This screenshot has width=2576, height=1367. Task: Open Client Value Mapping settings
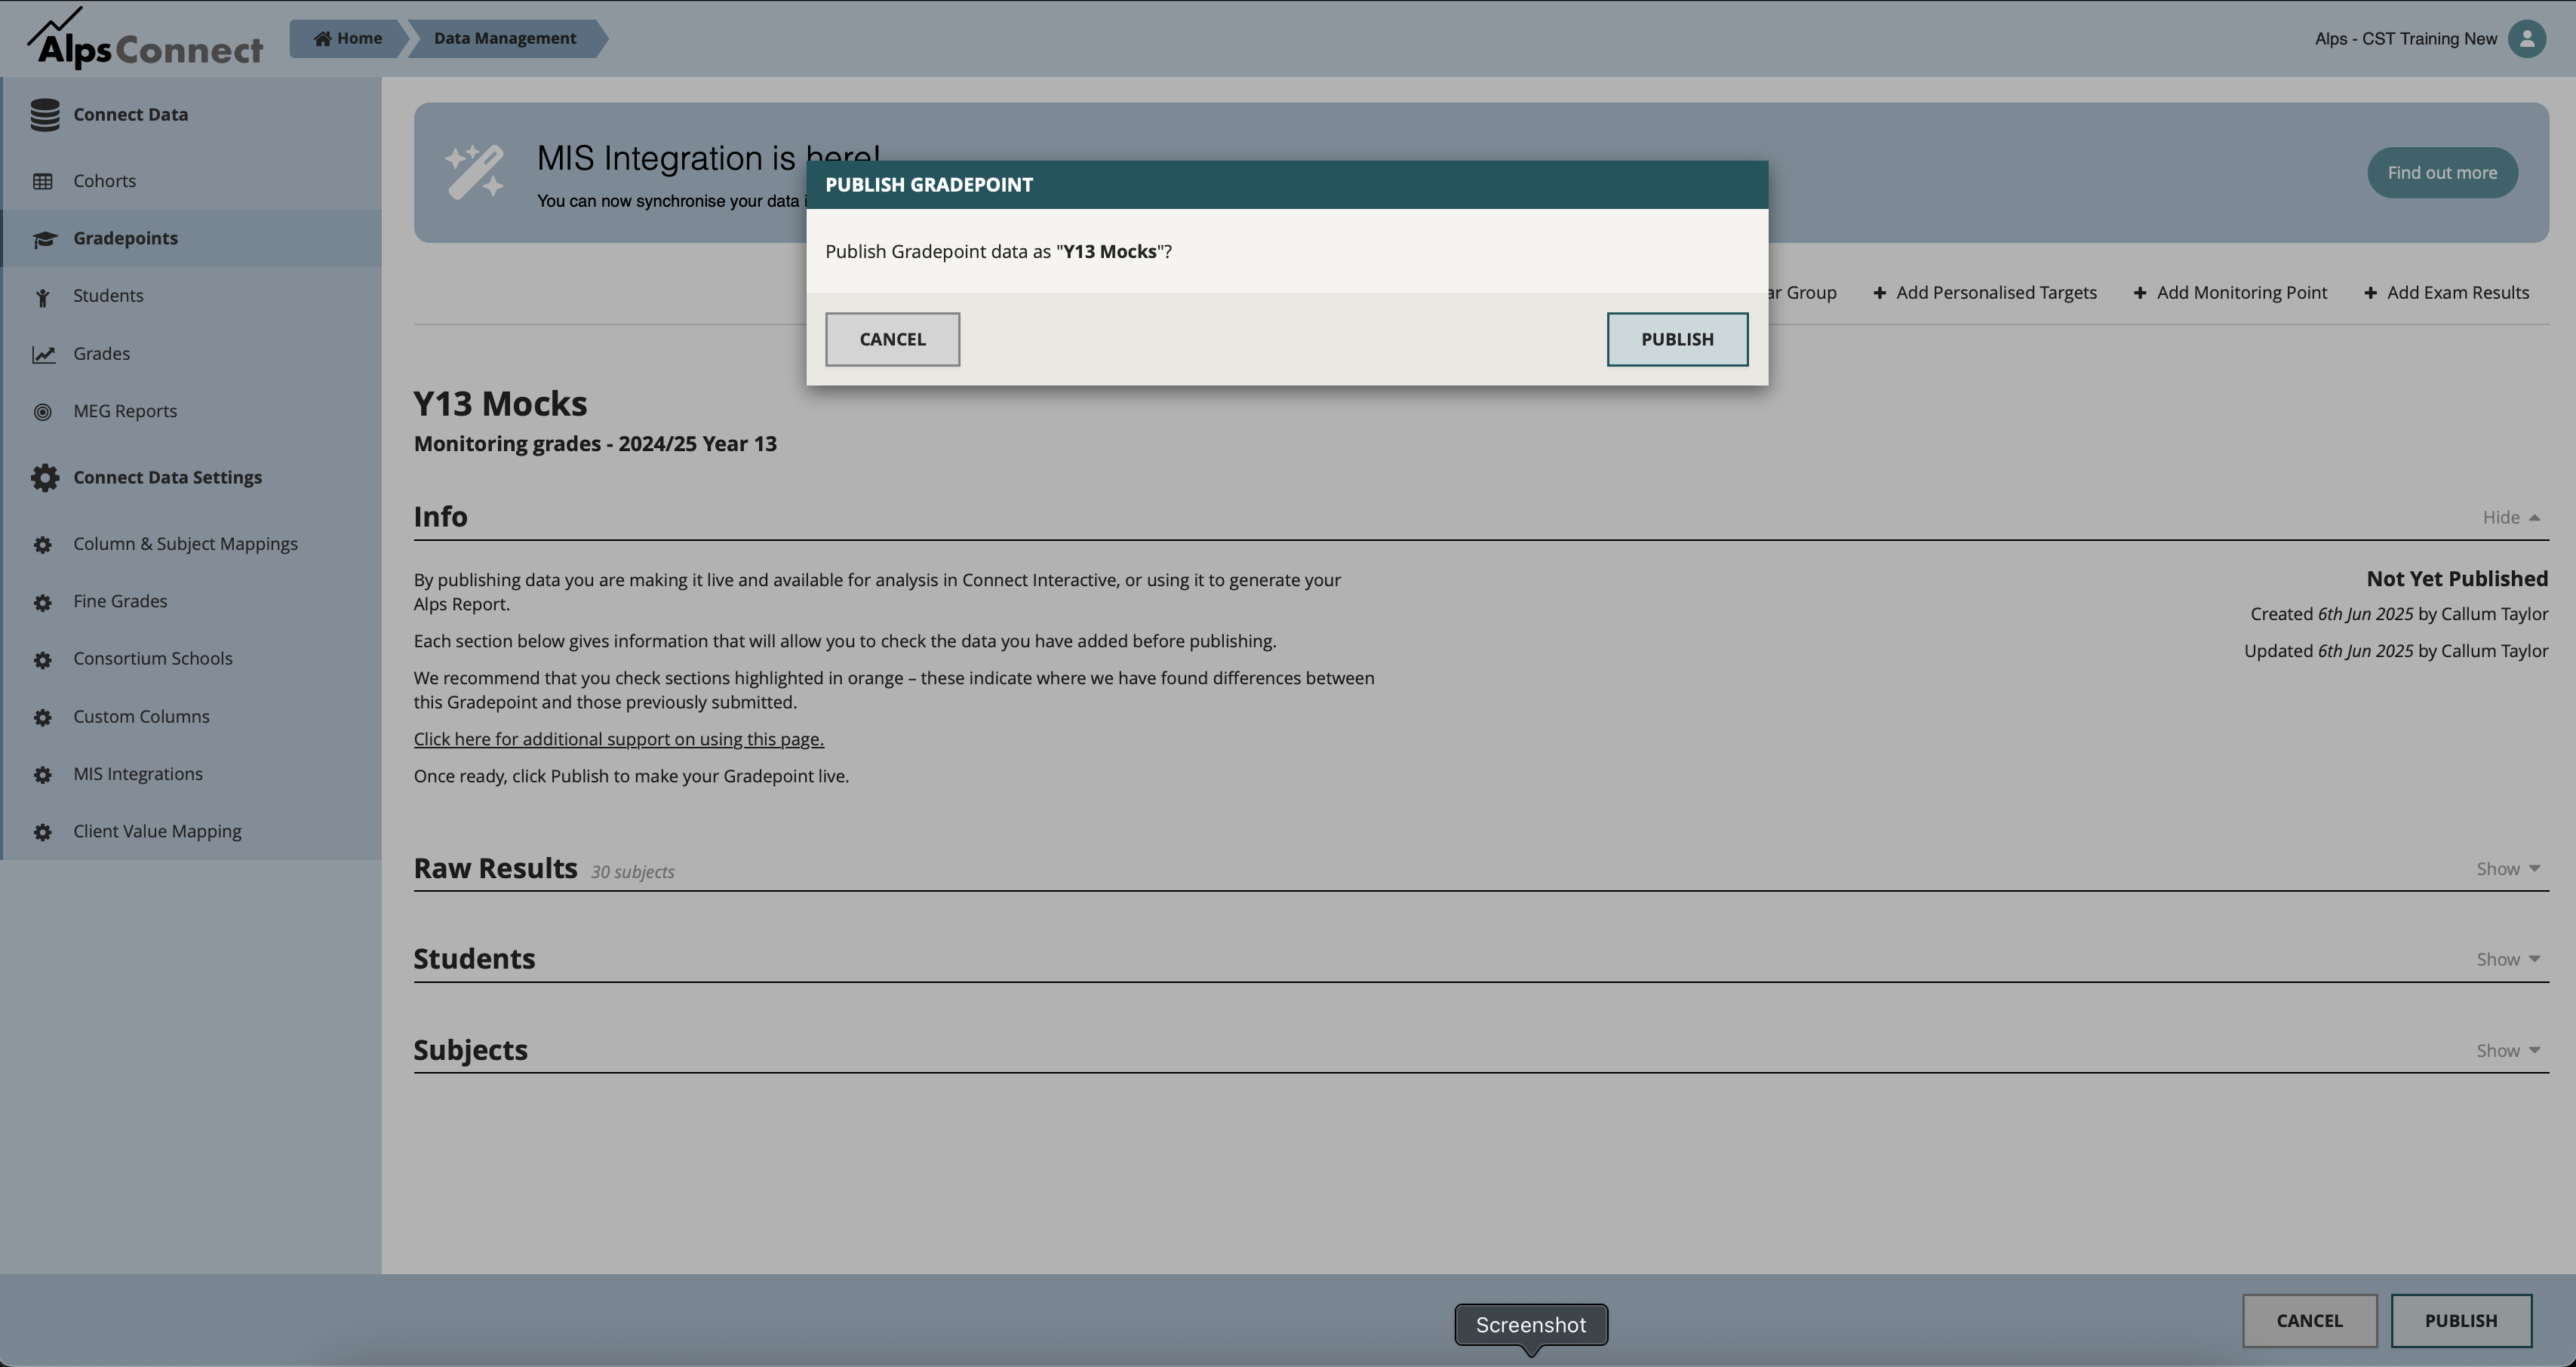click(x=191, y=831)
